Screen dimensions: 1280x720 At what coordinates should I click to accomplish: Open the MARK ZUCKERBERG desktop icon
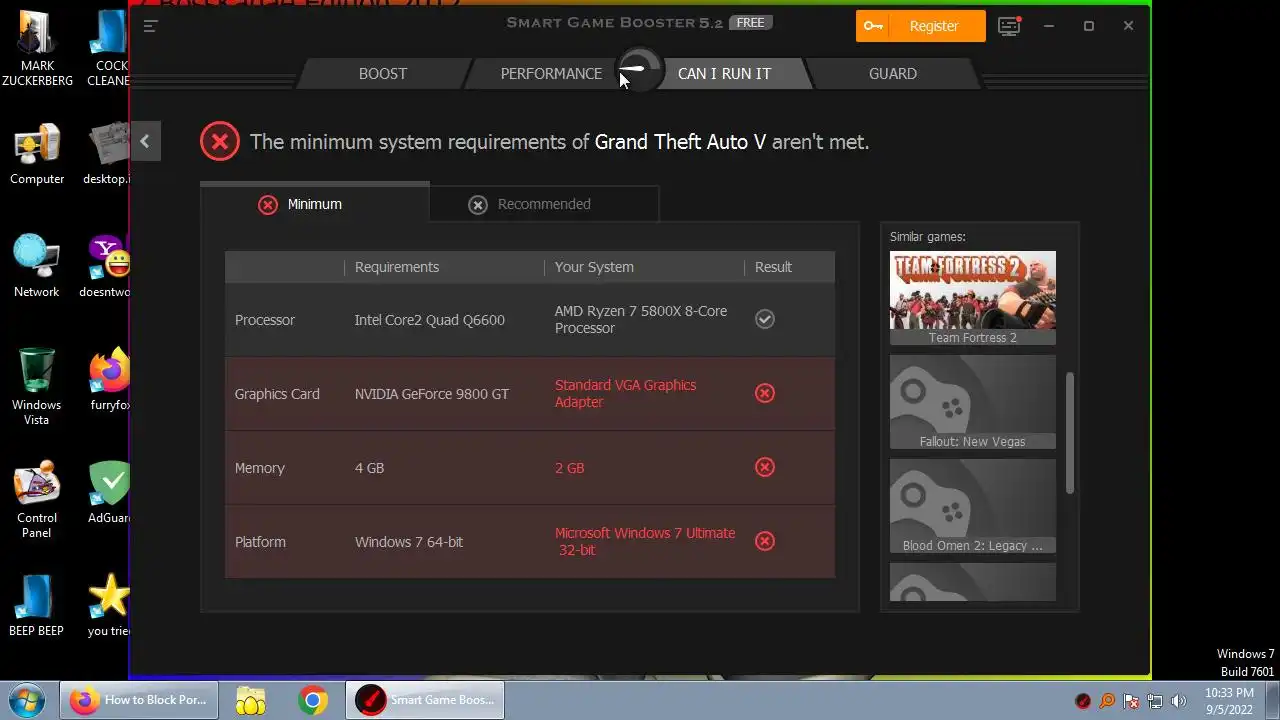37,48
